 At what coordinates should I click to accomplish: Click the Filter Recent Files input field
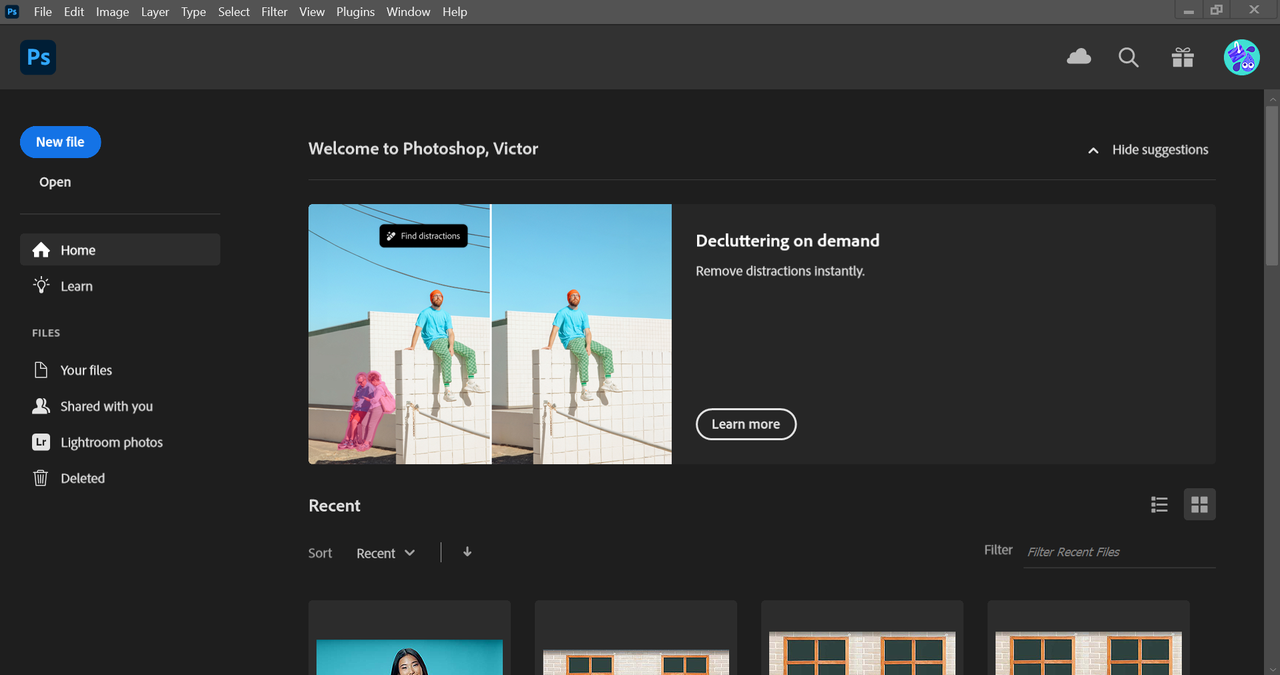point(1121,552)
